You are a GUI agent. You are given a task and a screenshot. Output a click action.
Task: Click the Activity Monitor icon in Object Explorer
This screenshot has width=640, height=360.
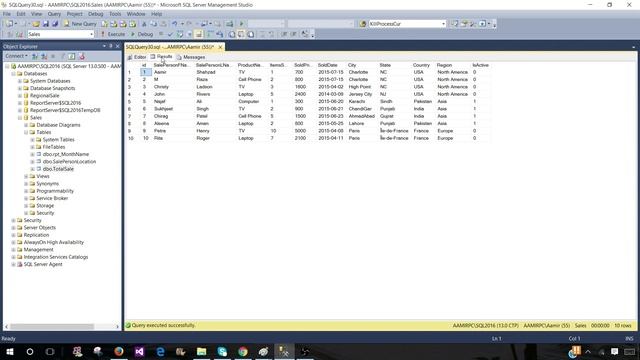tap(82, 56)
